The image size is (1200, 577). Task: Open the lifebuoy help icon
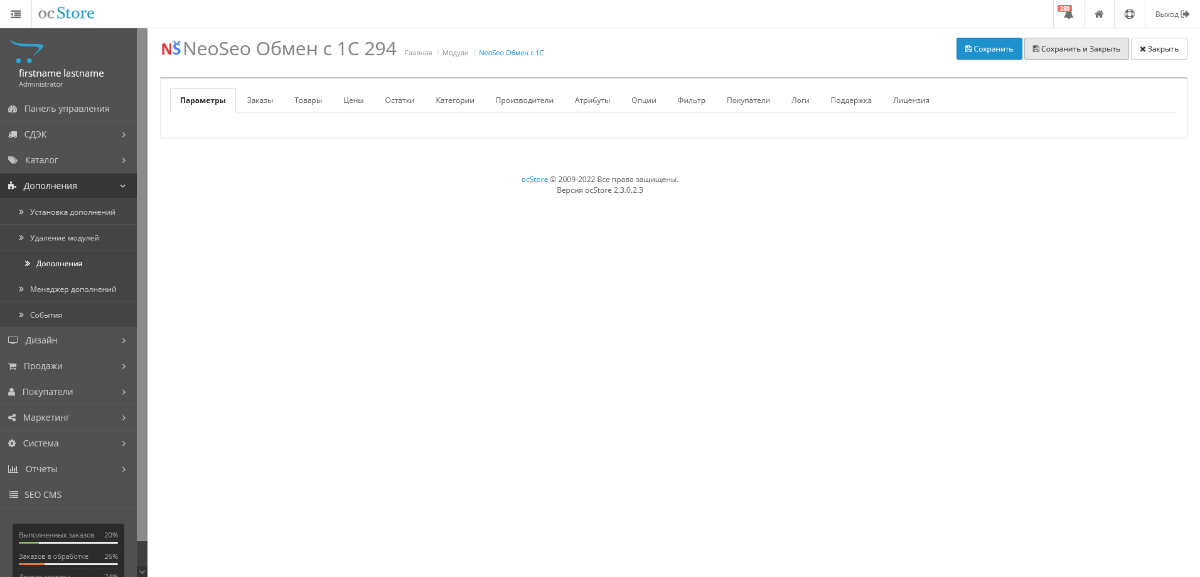(x=1129, y=14)
